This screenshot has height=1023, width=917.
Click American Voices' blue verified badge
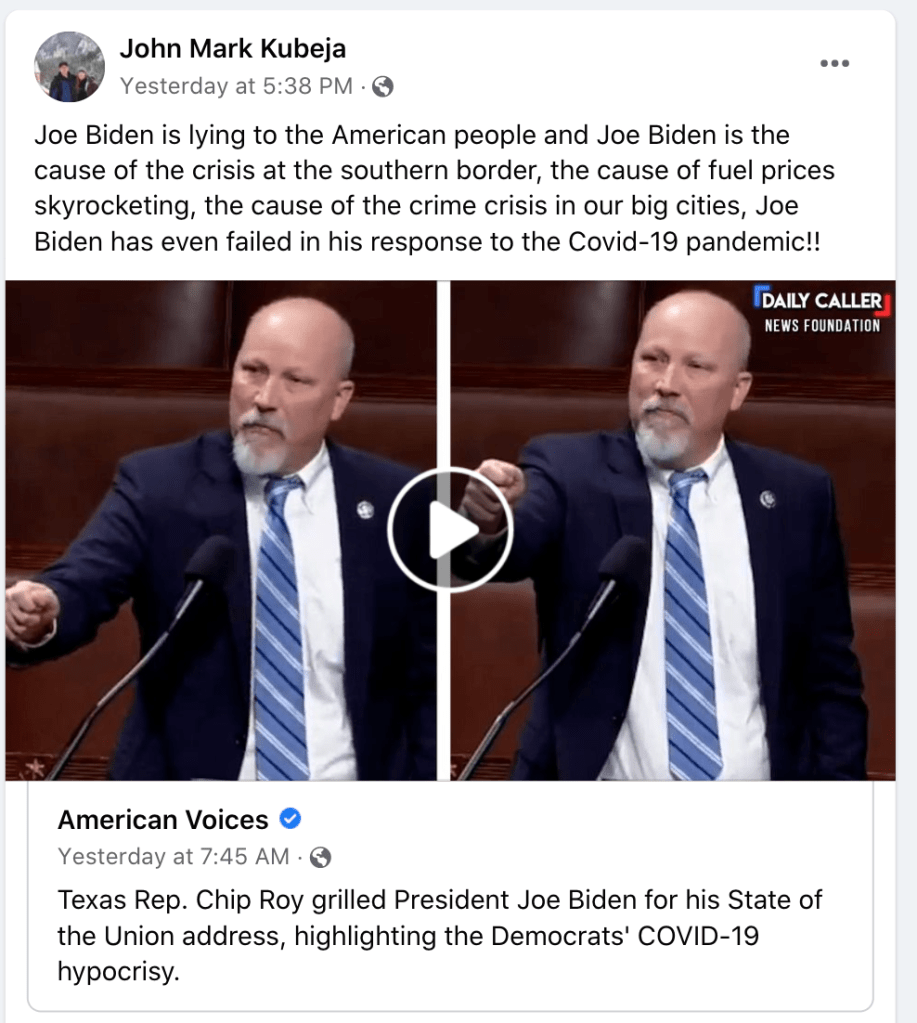click(x=290, y=818)
